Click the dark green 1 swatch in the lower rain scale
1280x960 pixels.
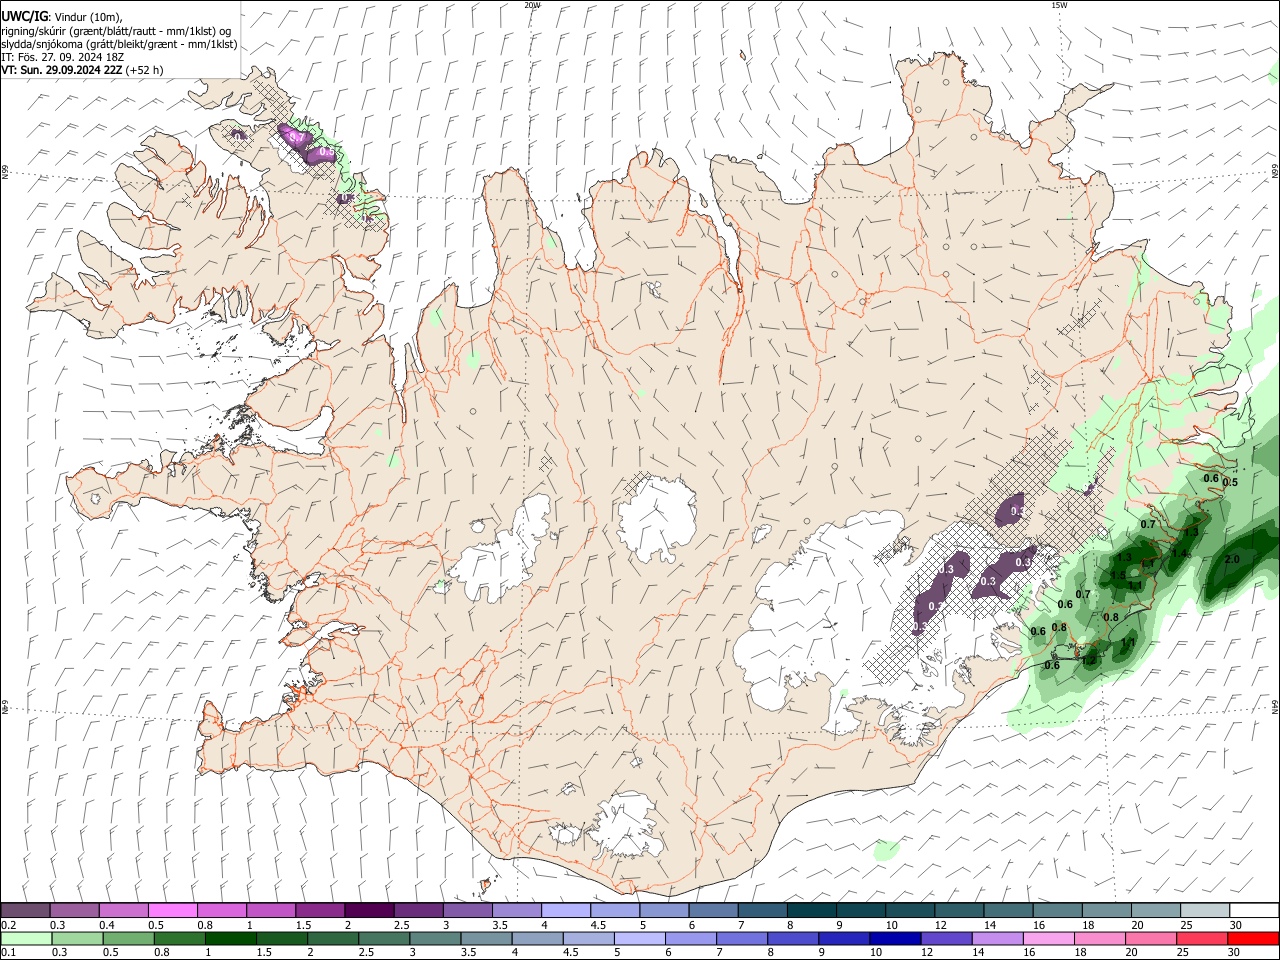(230, 938)
